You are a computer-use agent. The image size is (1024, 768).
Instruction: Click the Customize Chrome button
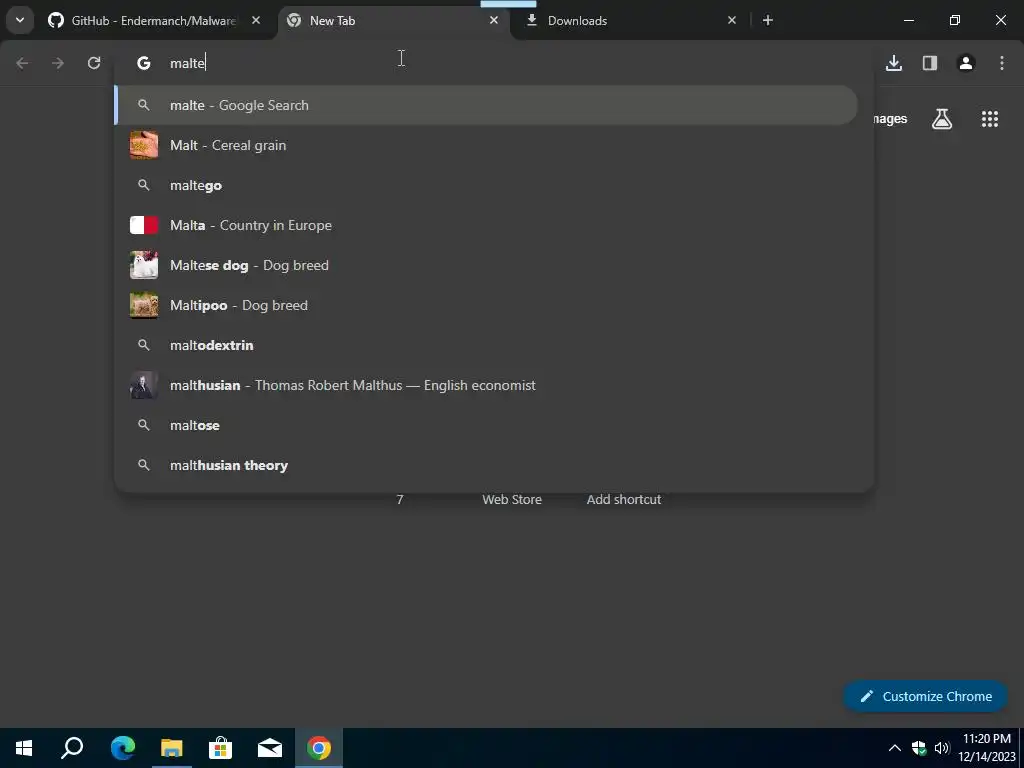(925, 696)
